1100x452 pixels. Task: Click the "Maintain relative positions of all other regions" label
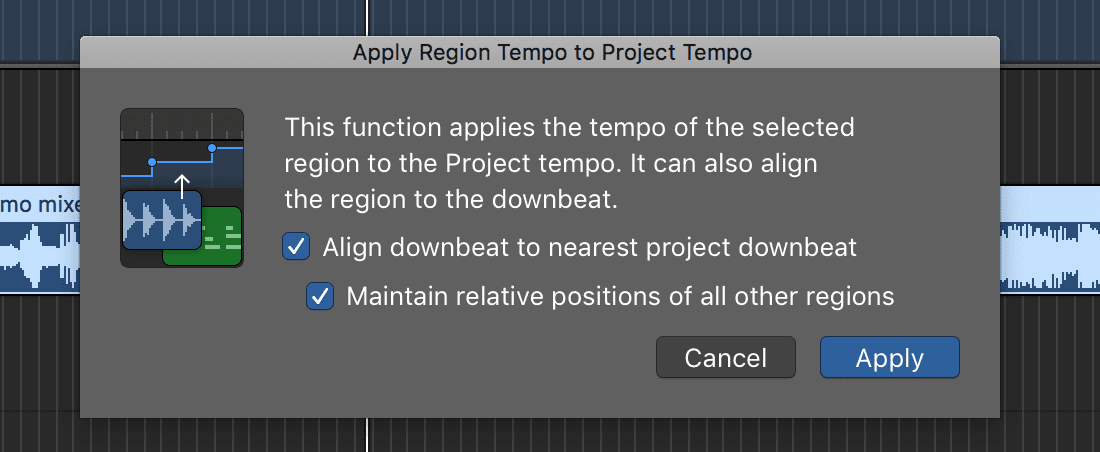point(620,296)
